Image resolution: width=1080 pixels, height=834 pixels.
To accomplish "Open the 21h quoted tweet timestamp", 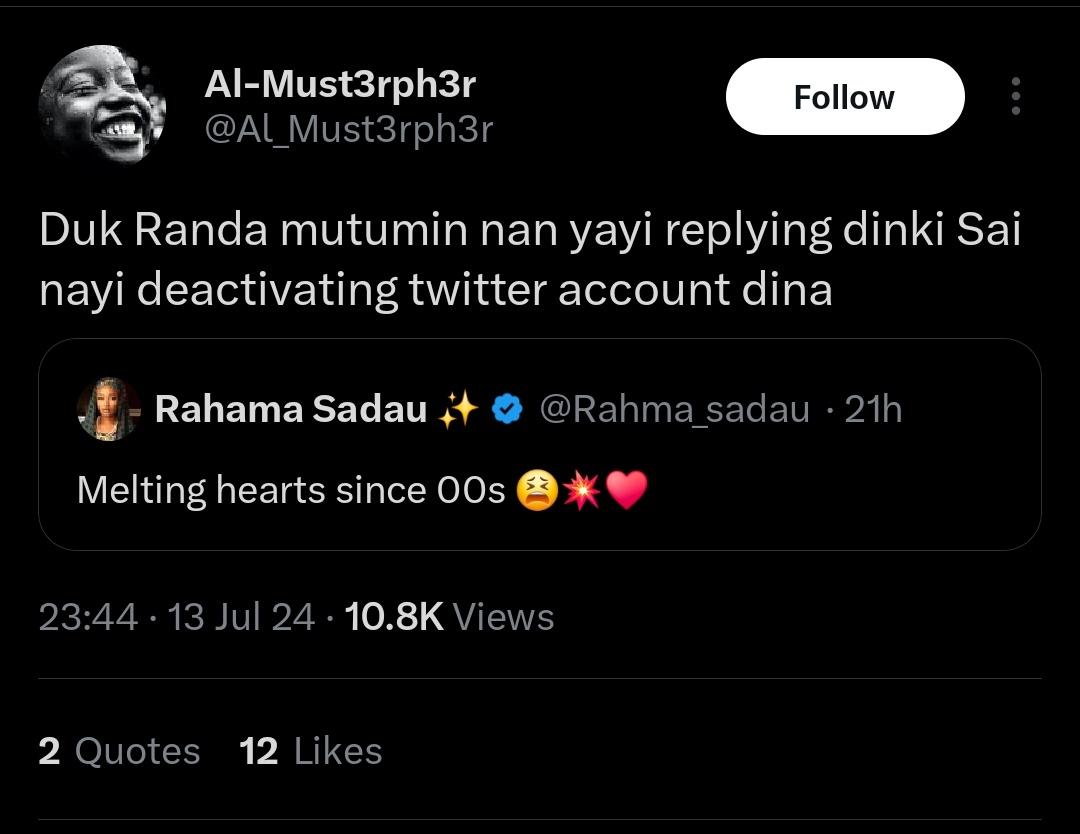I will [873, 409].
